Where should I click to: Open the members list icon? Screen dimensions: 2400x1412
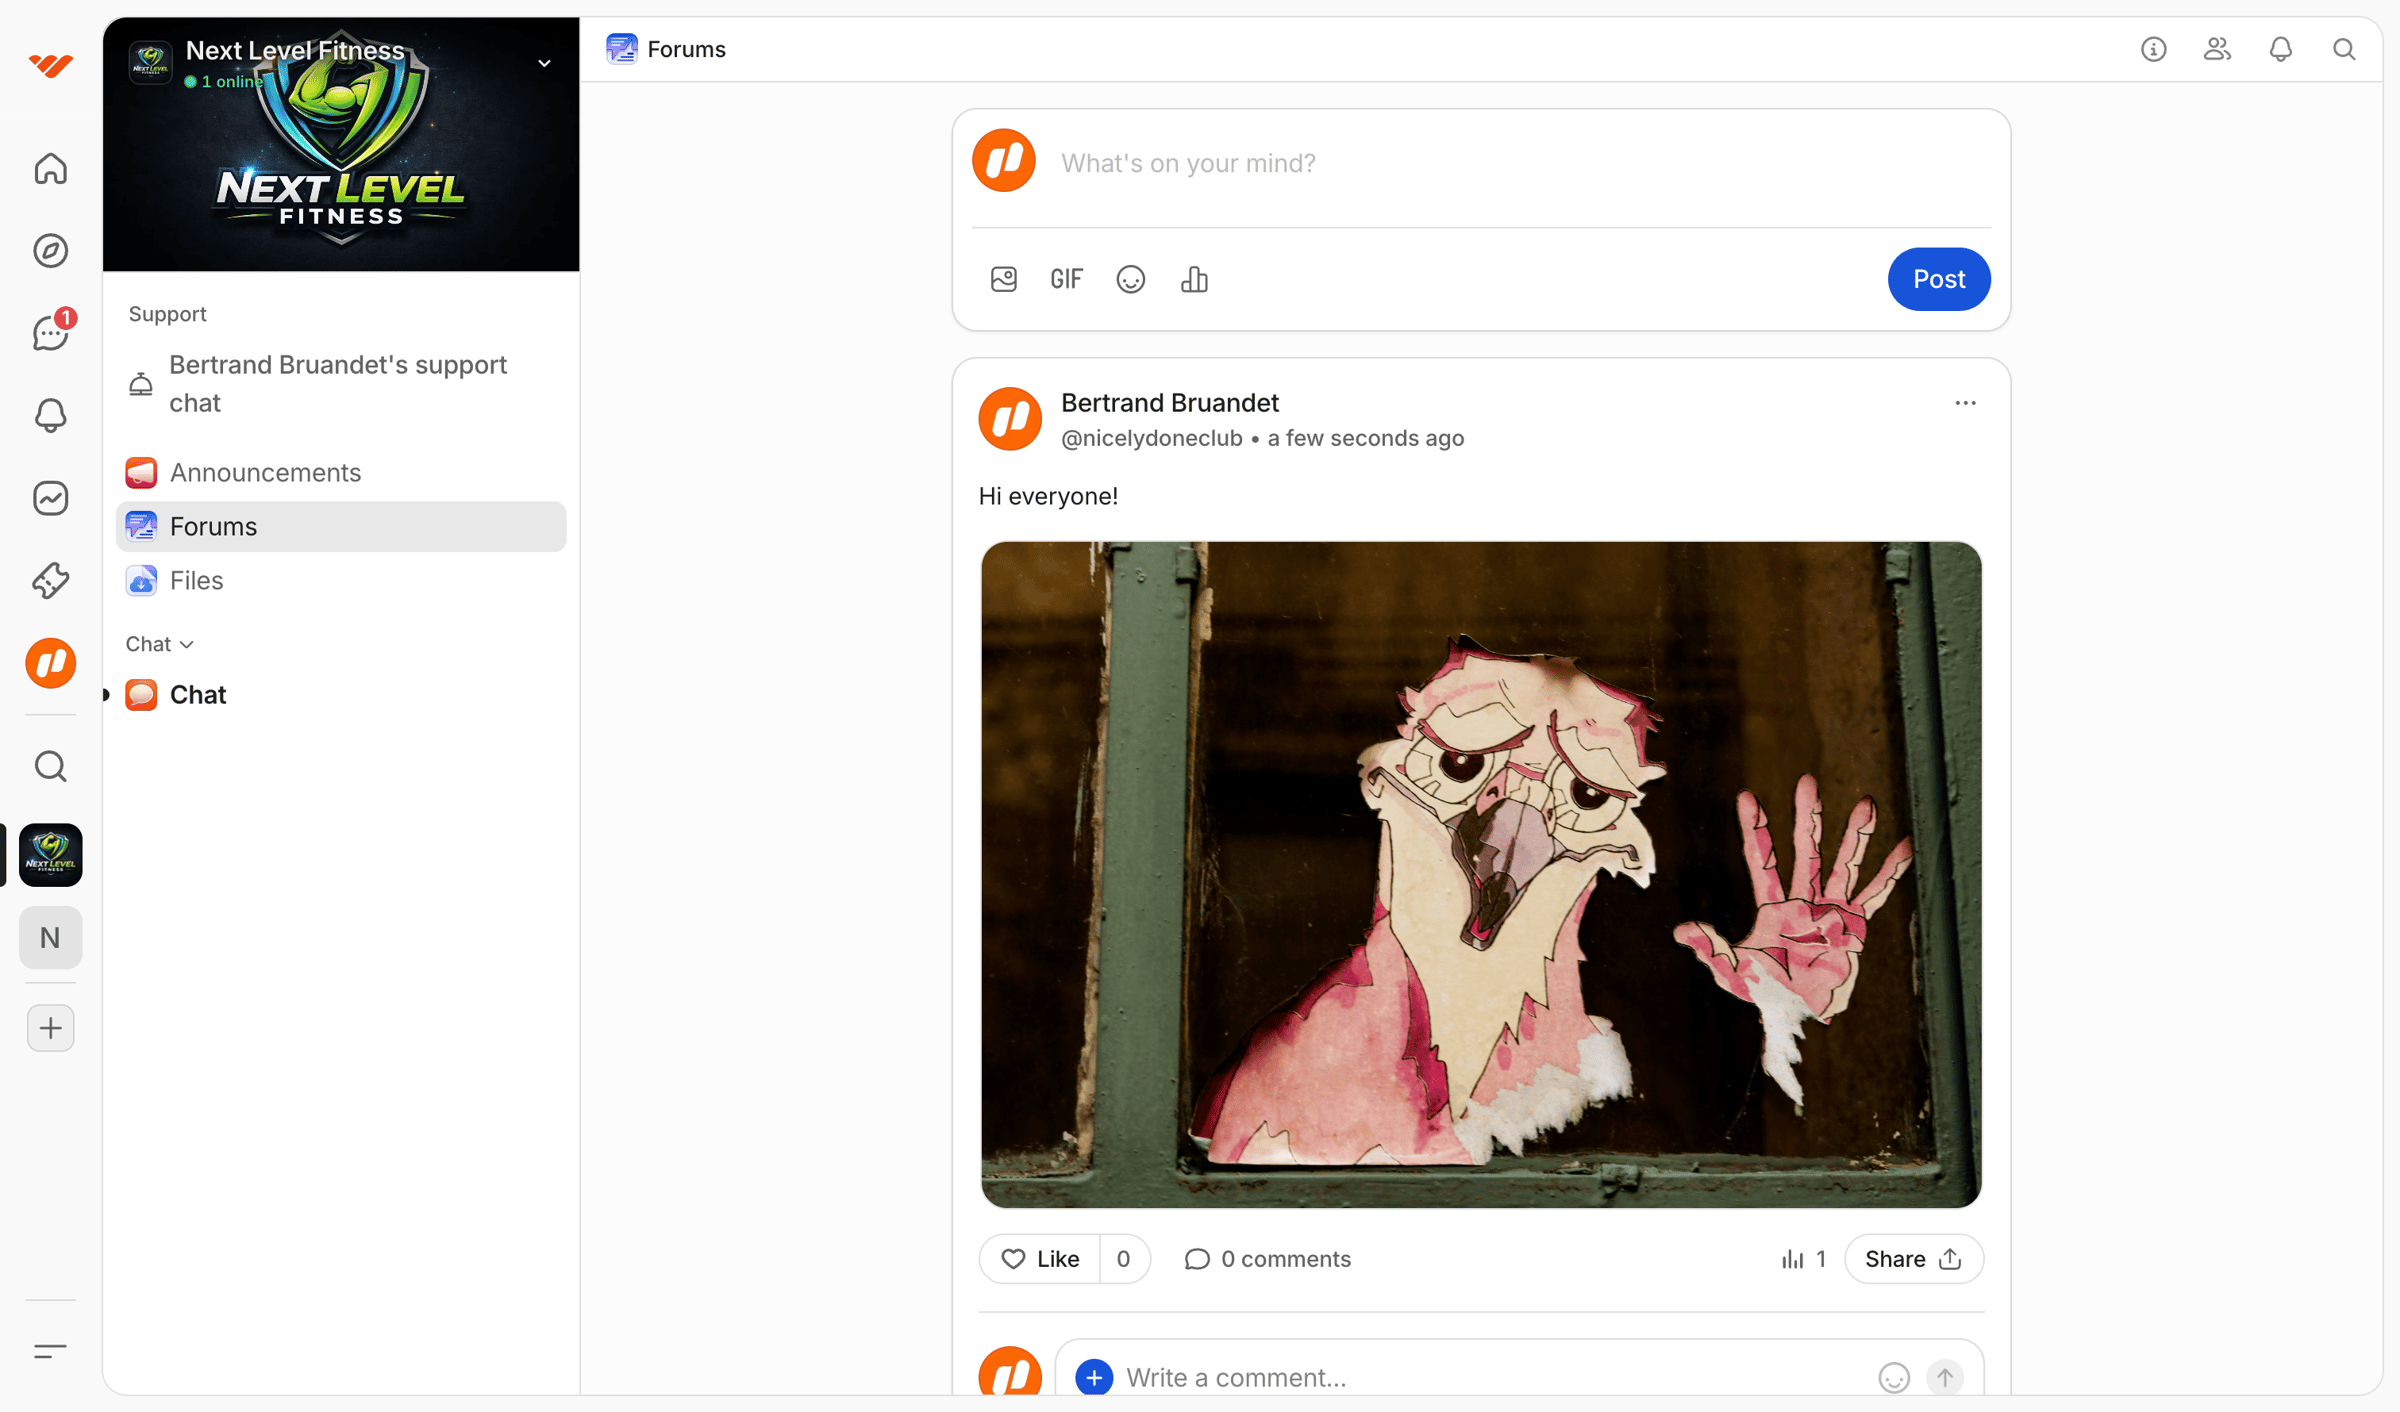pyautogui.click(x=2217, y=49)
